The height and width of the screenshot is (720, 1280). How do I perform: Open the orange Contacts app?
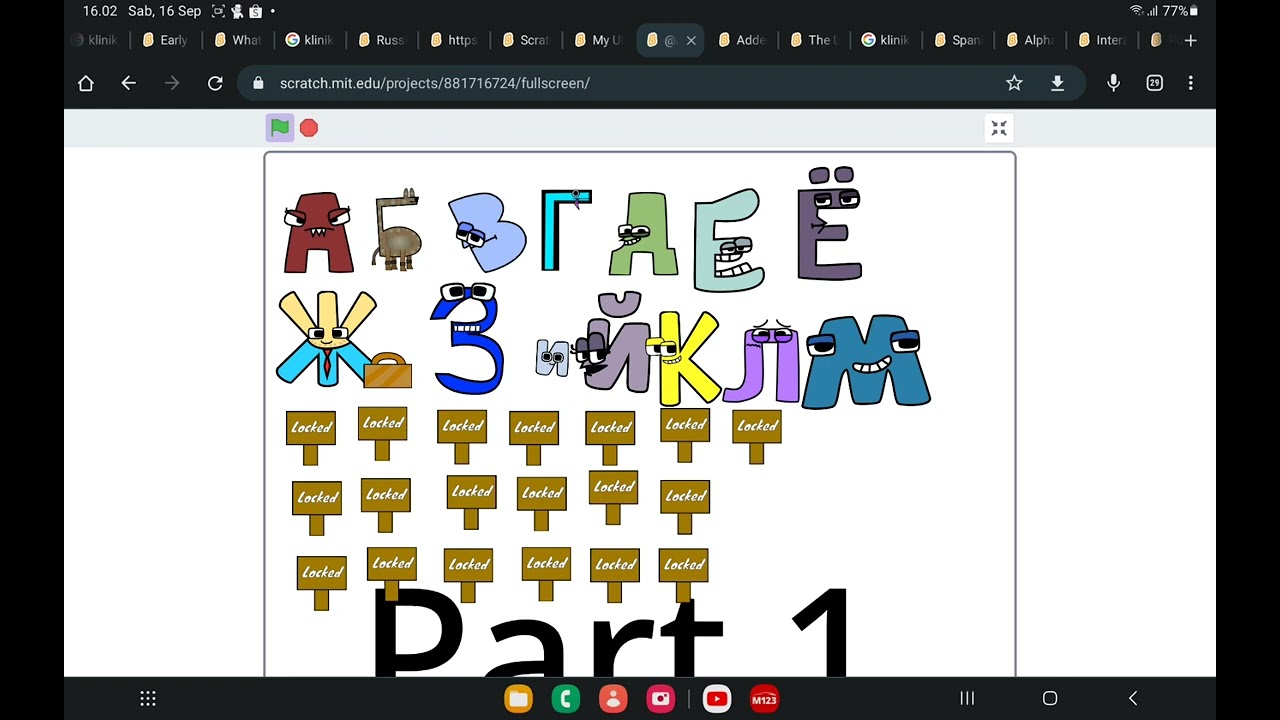(x=613, y=699)
